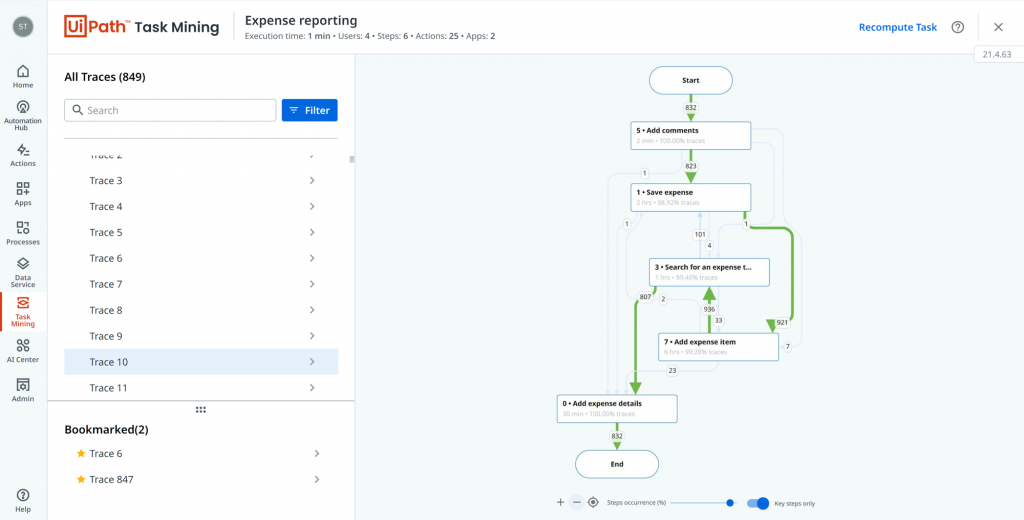
Task: Click the version 21.4.63 label
Action: point(997,55)
